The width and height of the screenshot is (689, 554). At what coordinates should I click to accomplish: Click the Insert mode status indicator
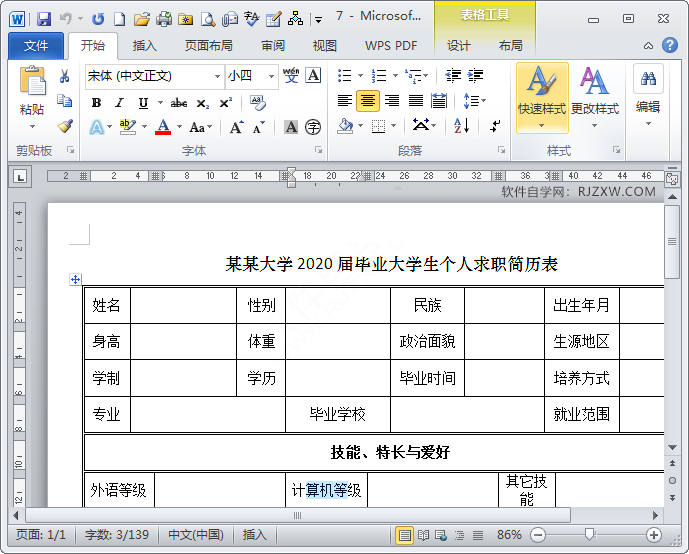(254, 535)
